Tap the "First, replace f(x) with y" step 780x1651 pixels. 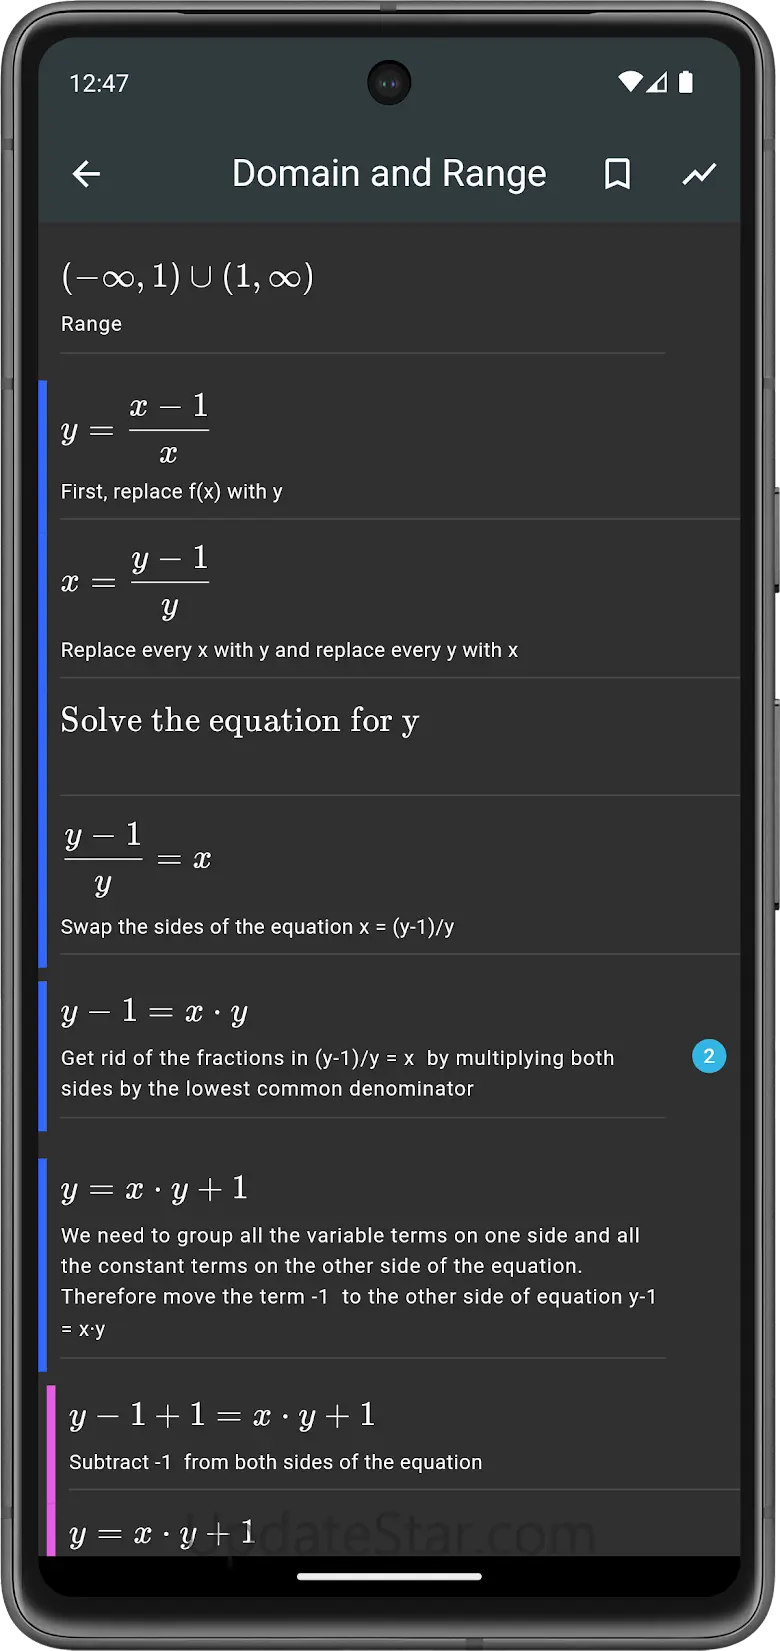tap(172, 492)
